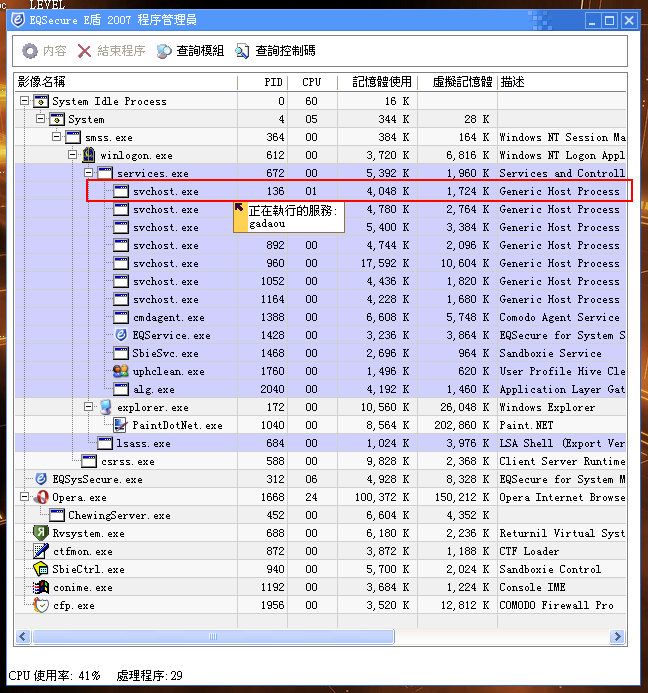Click the '處理程序: 29' status text

[149, 675]
